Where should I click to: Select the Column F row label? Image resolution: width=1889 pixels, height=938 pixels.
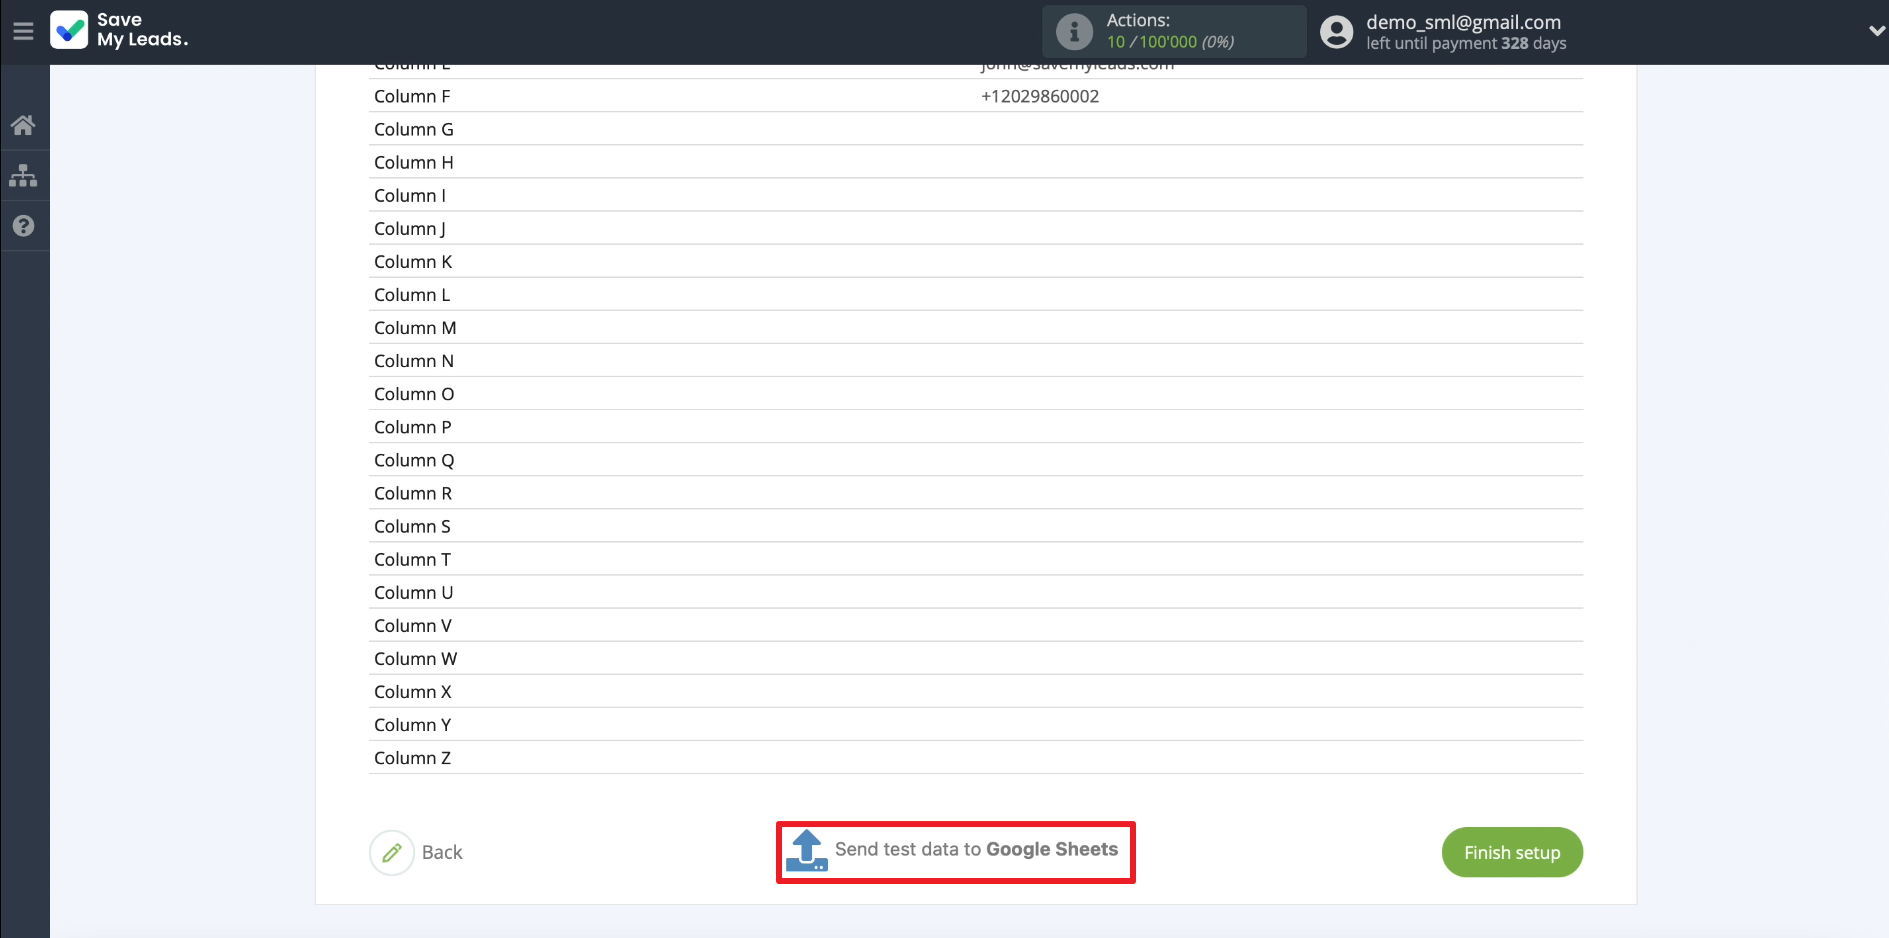pyautogui.click(x=412, y=96)
